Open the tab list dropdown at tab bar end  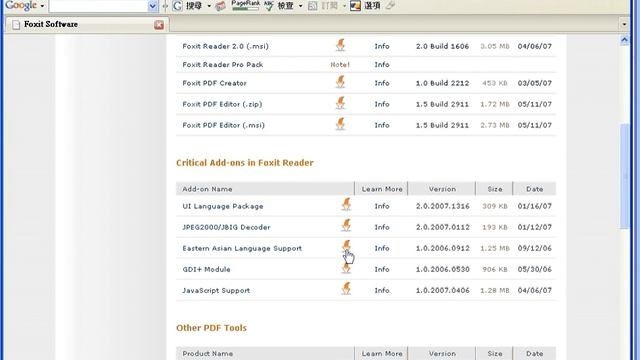(624, 24)
